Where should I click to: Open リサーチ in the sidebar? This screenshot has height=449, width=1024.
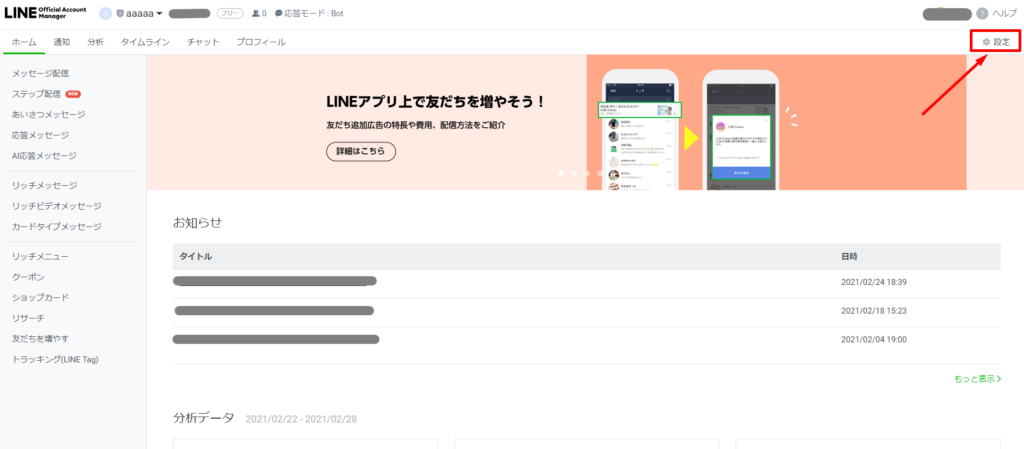coord(28,318)
